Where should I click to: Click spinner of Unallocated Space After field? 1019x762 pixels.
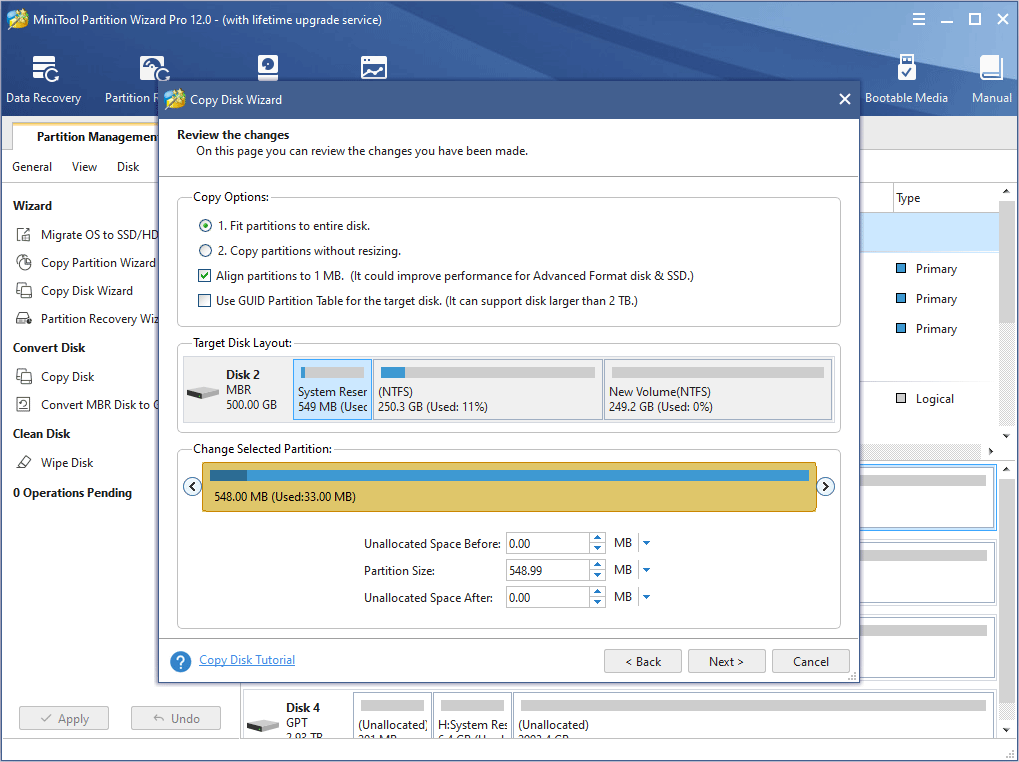[x=598, y=597]
